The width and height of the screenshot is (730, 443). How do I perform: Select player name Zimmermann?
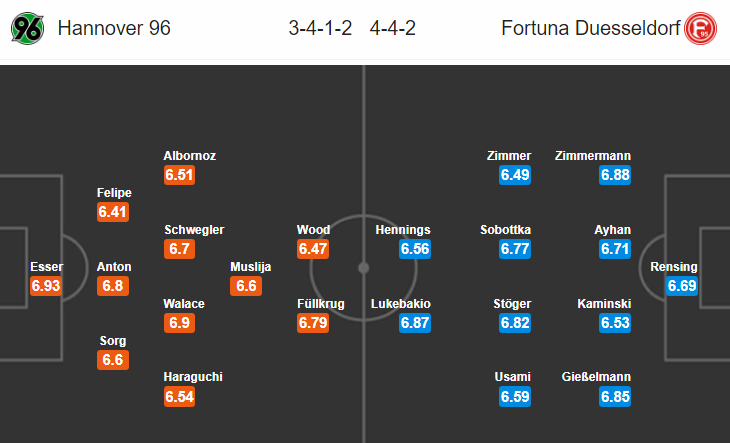coord(593,155)
